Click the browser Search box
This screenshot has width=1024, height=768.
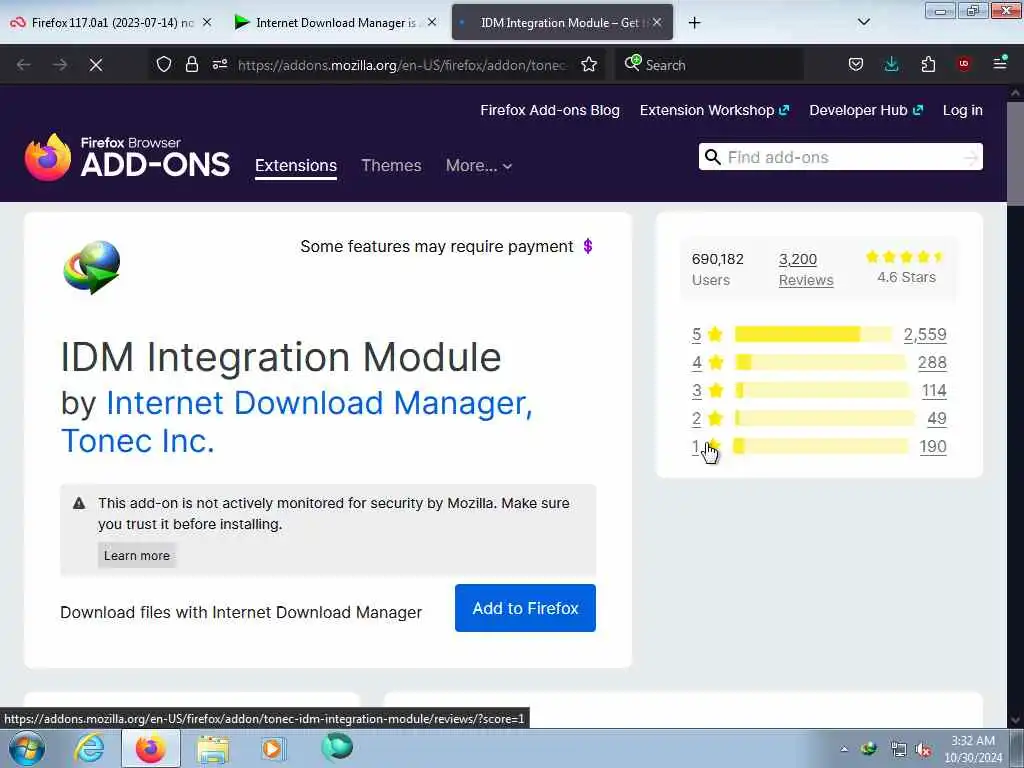(x=709, y=65)
